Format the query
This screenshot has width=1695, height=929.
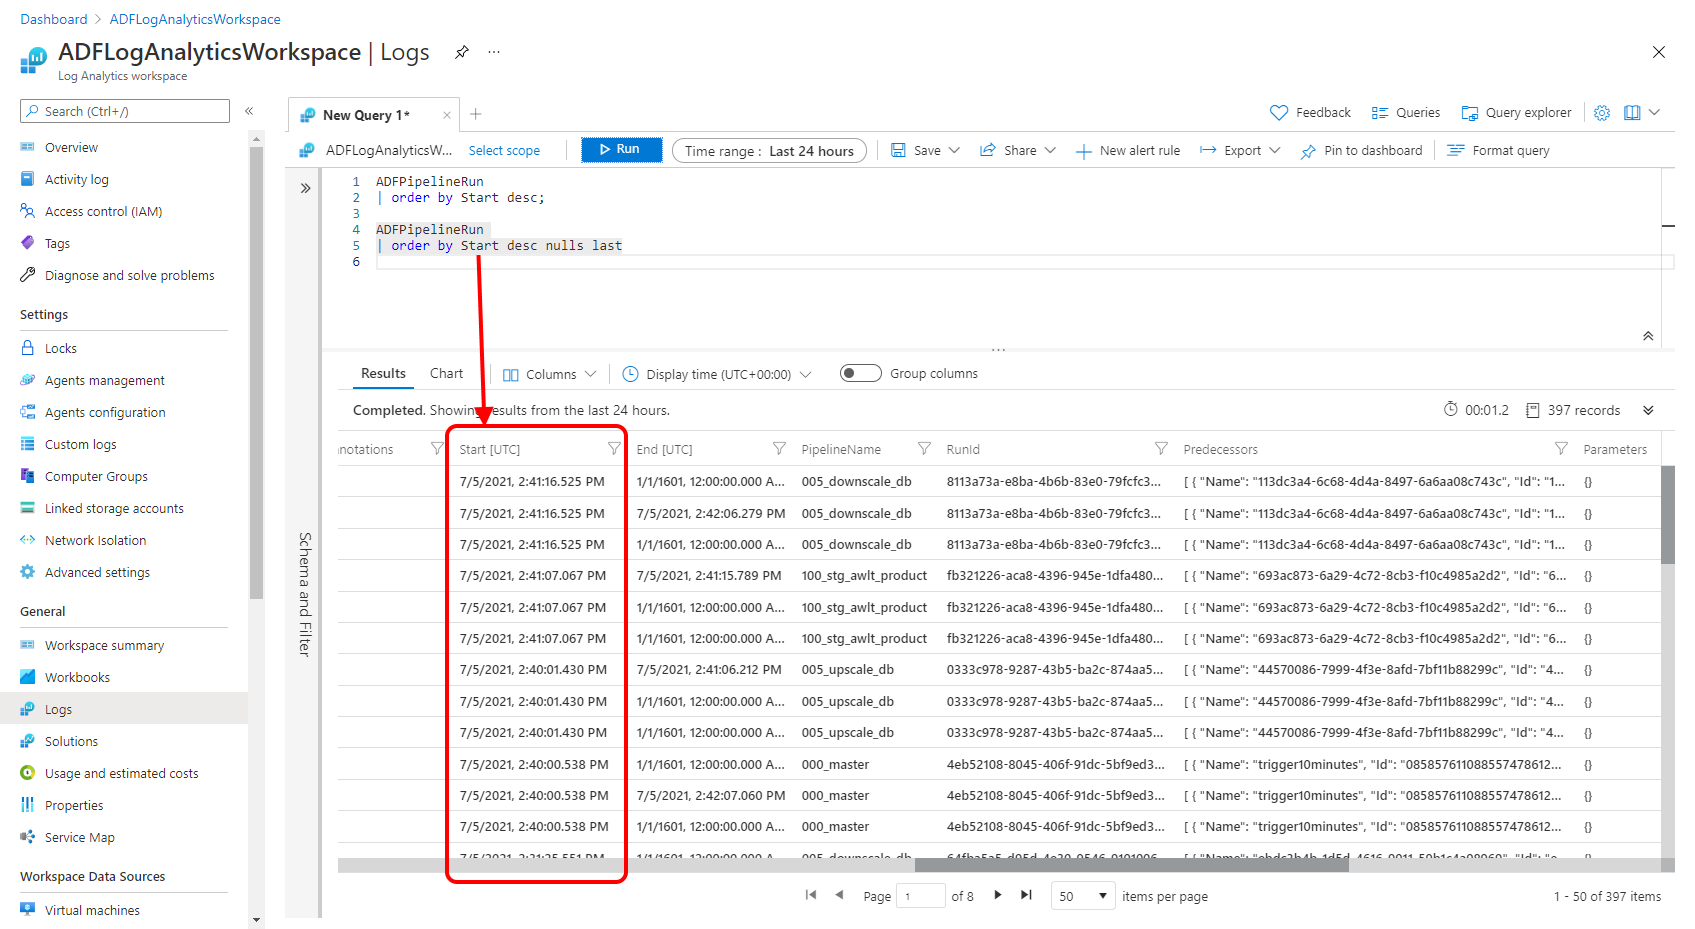pyautogui.click(x=1497, y=150)
